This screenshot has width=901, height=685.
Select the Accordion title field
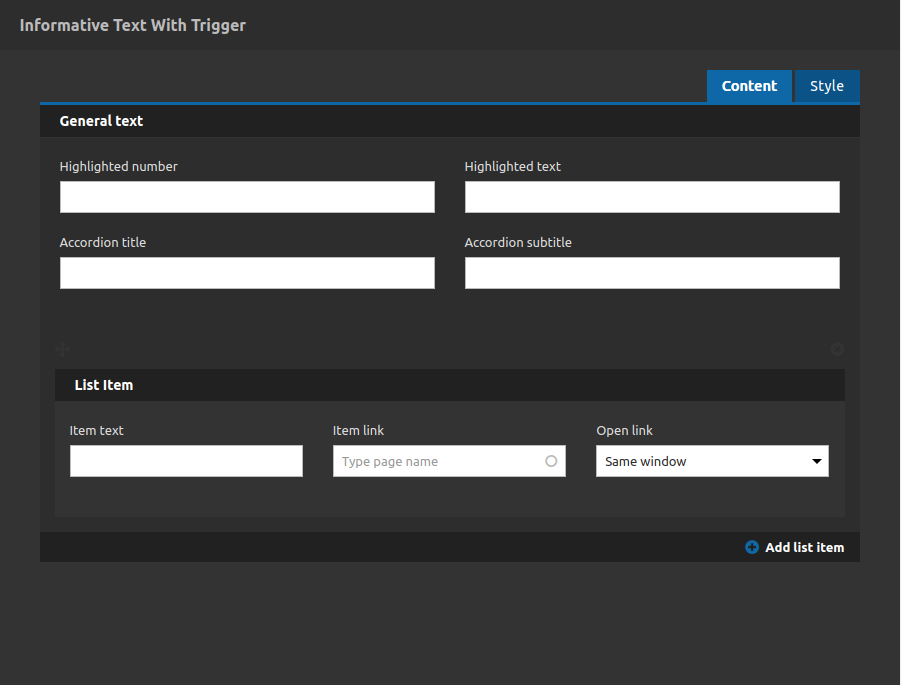[x=247, y=273]
